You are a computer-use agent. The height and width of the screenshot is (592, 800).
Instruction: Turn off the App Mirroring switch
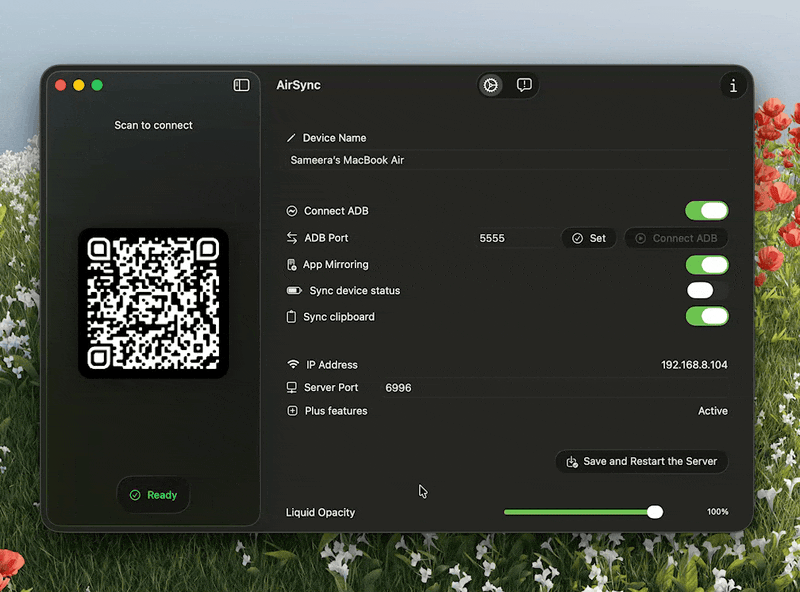706,265
